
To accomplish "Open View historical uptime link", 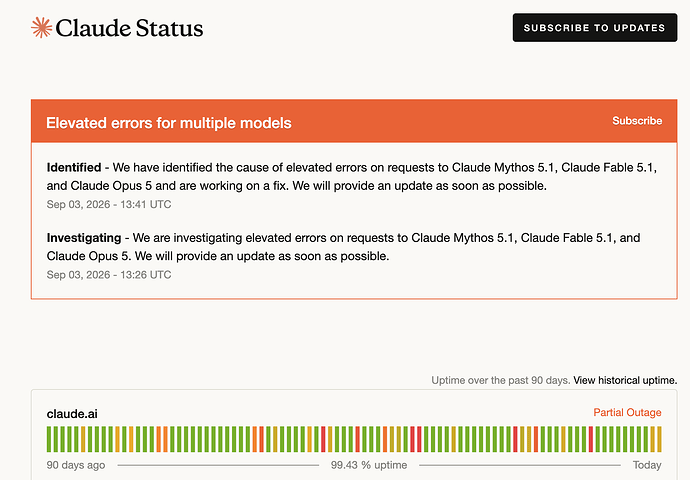I will [x=625, y=380].
